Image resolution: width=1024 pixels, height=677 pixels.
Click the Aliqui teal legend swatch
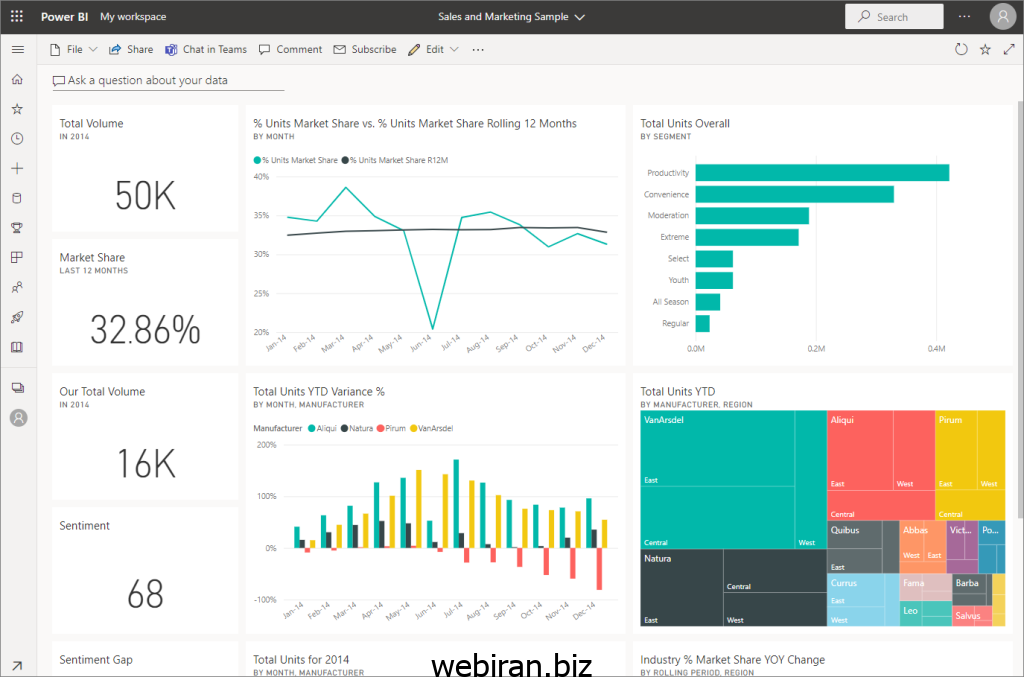tap(311, 428)
